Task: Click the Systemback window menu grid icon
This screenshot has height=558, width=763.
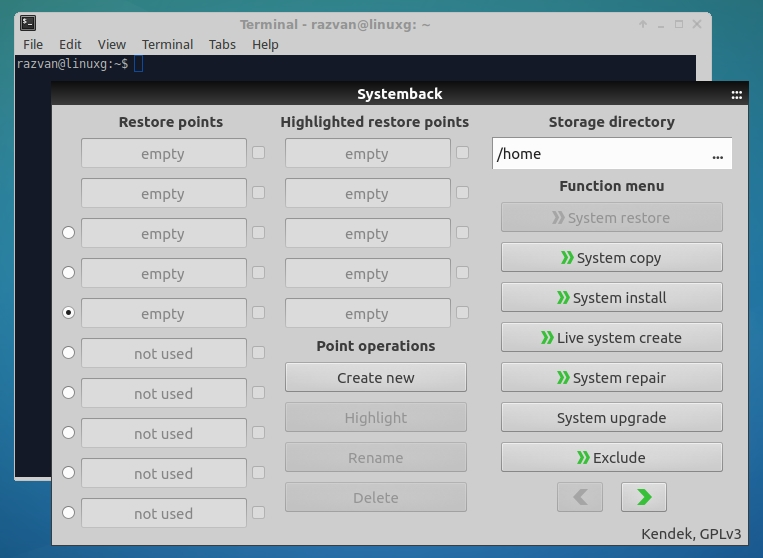Action: click(737, 95)
